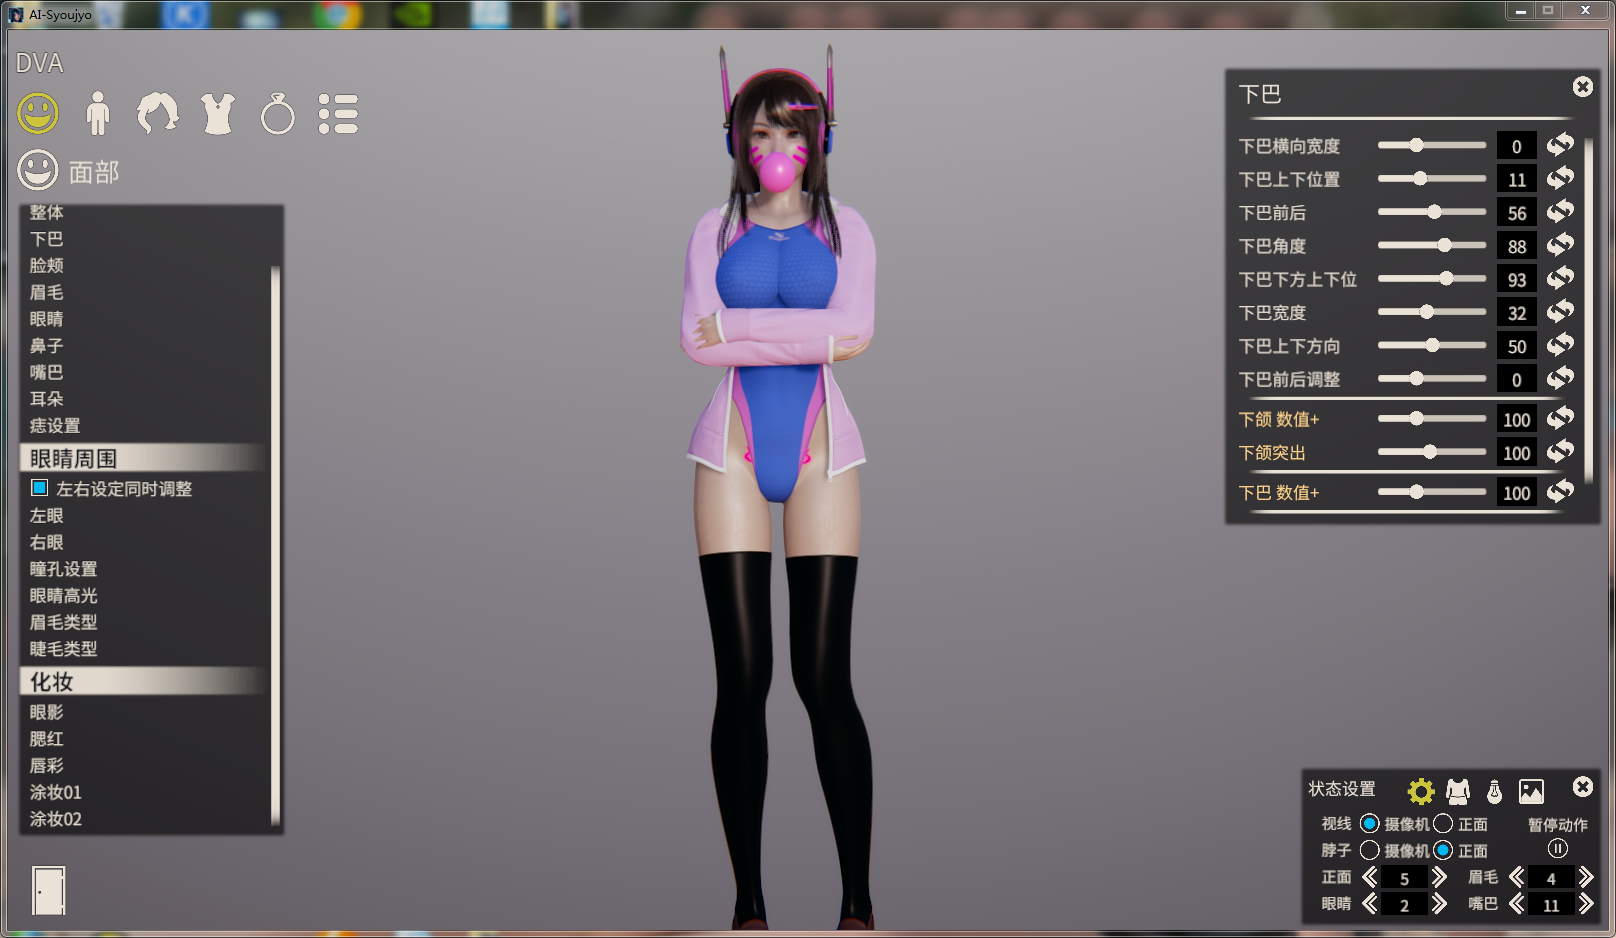This screenshot has height=938, width=1616.
Task: Select 正面 radio for 视线
Action: coord(1443,824)
